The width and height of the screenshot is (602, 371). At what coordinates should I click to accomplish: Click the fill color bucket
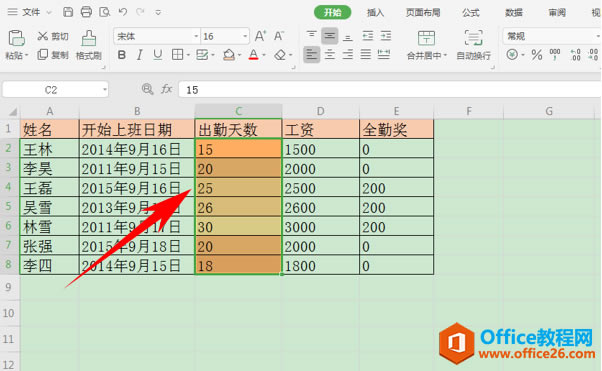point(229,55)
